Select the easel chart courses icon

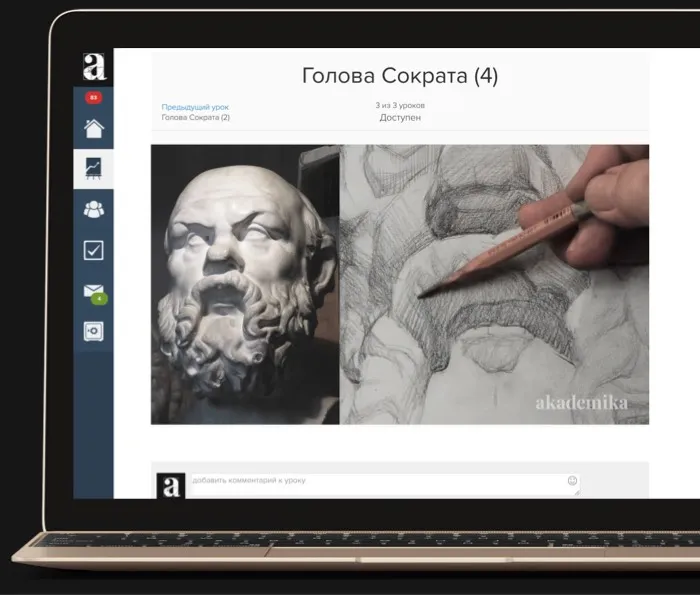93,168
